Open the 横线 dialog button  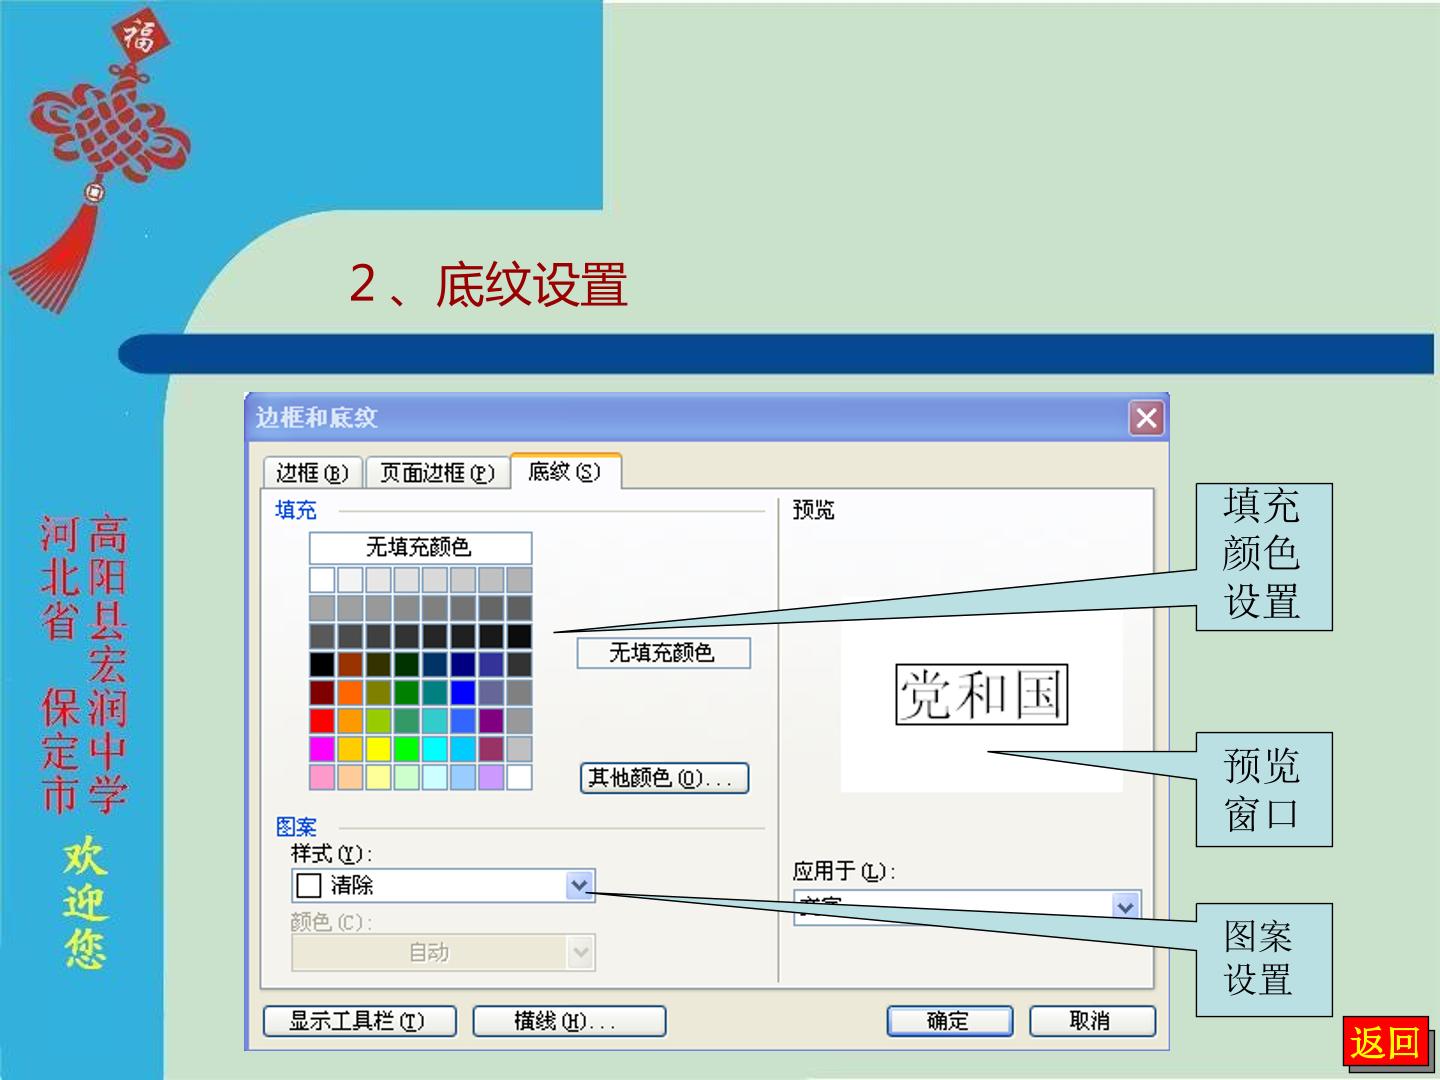click(x=568, y=1021)
